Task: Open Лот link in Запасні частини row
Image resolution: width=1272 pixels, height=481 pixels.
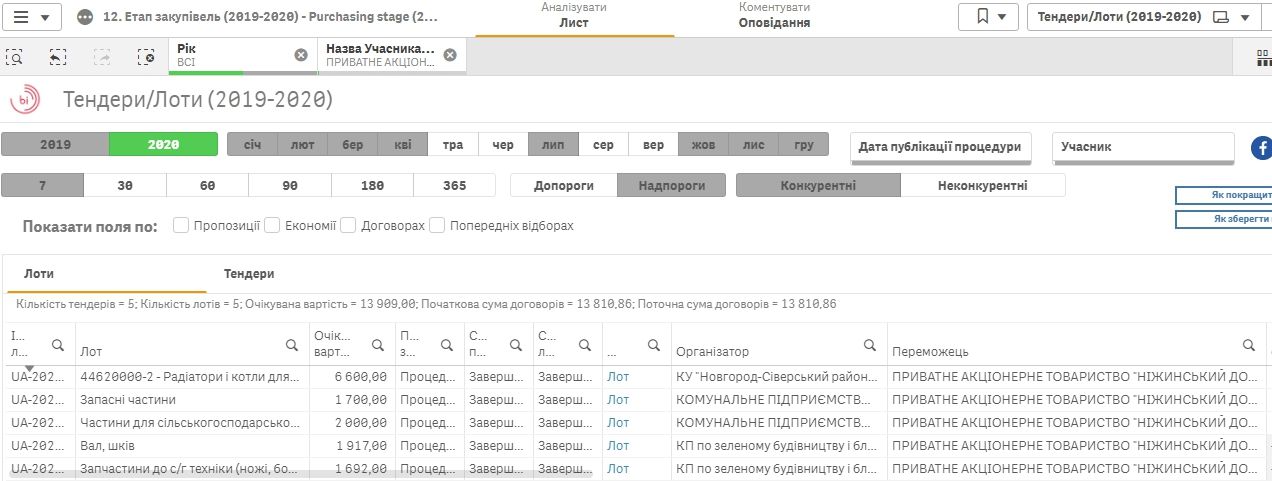Action: [x=618, y=400]
